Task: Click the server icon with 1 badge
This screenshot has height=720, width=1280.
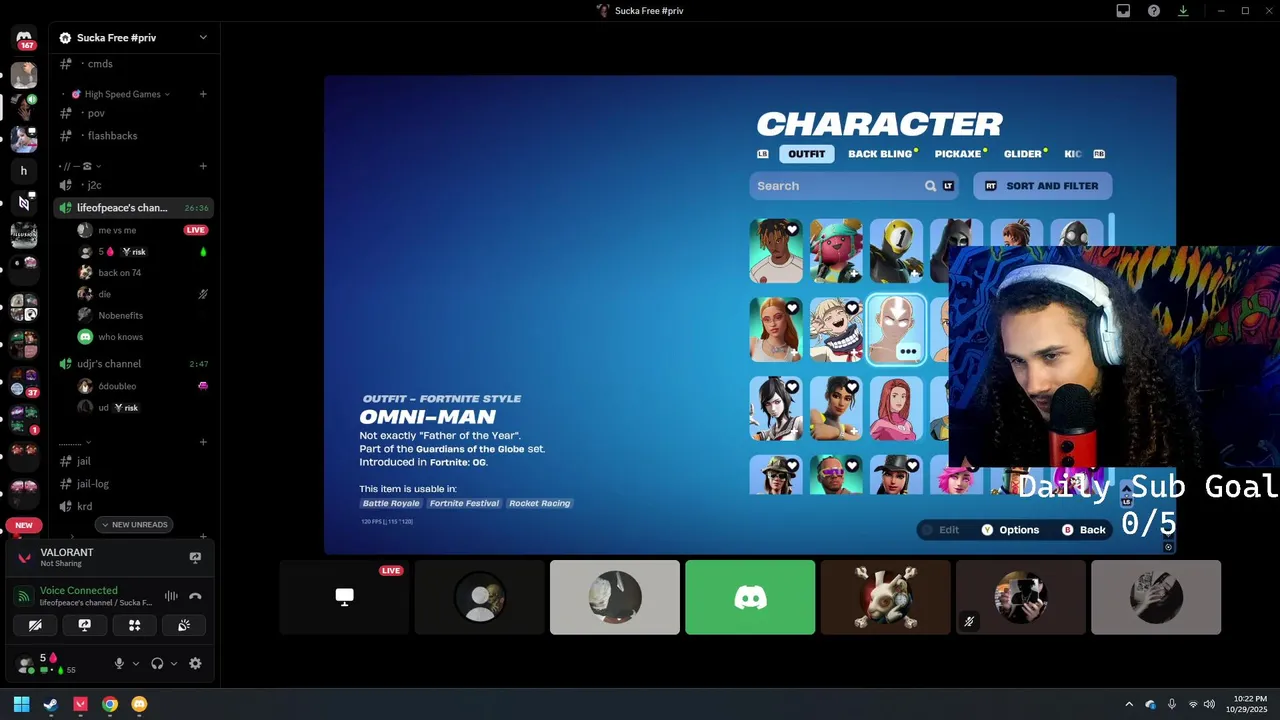Action: click(x=24, y=420)
